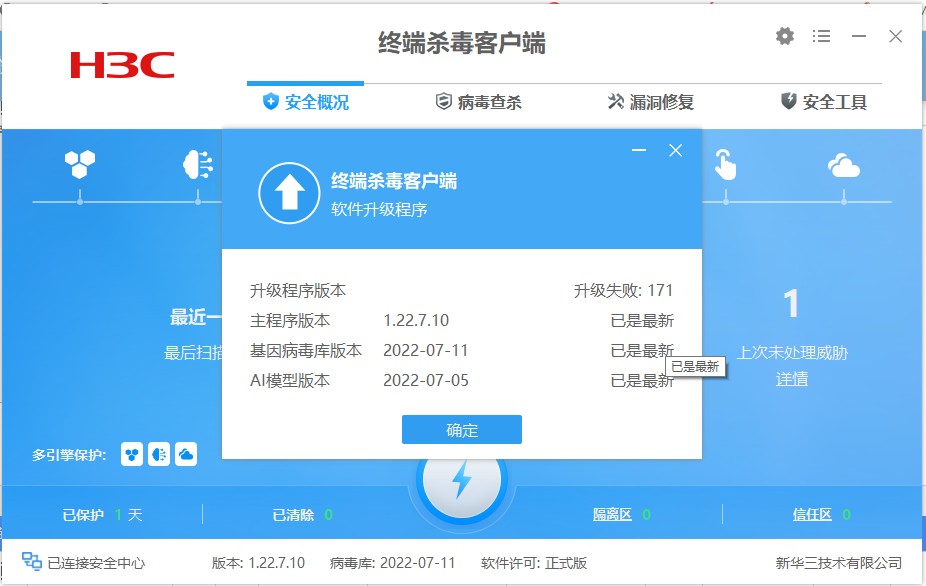
Task: Start quick scan with lightning button
Action: 461,480
